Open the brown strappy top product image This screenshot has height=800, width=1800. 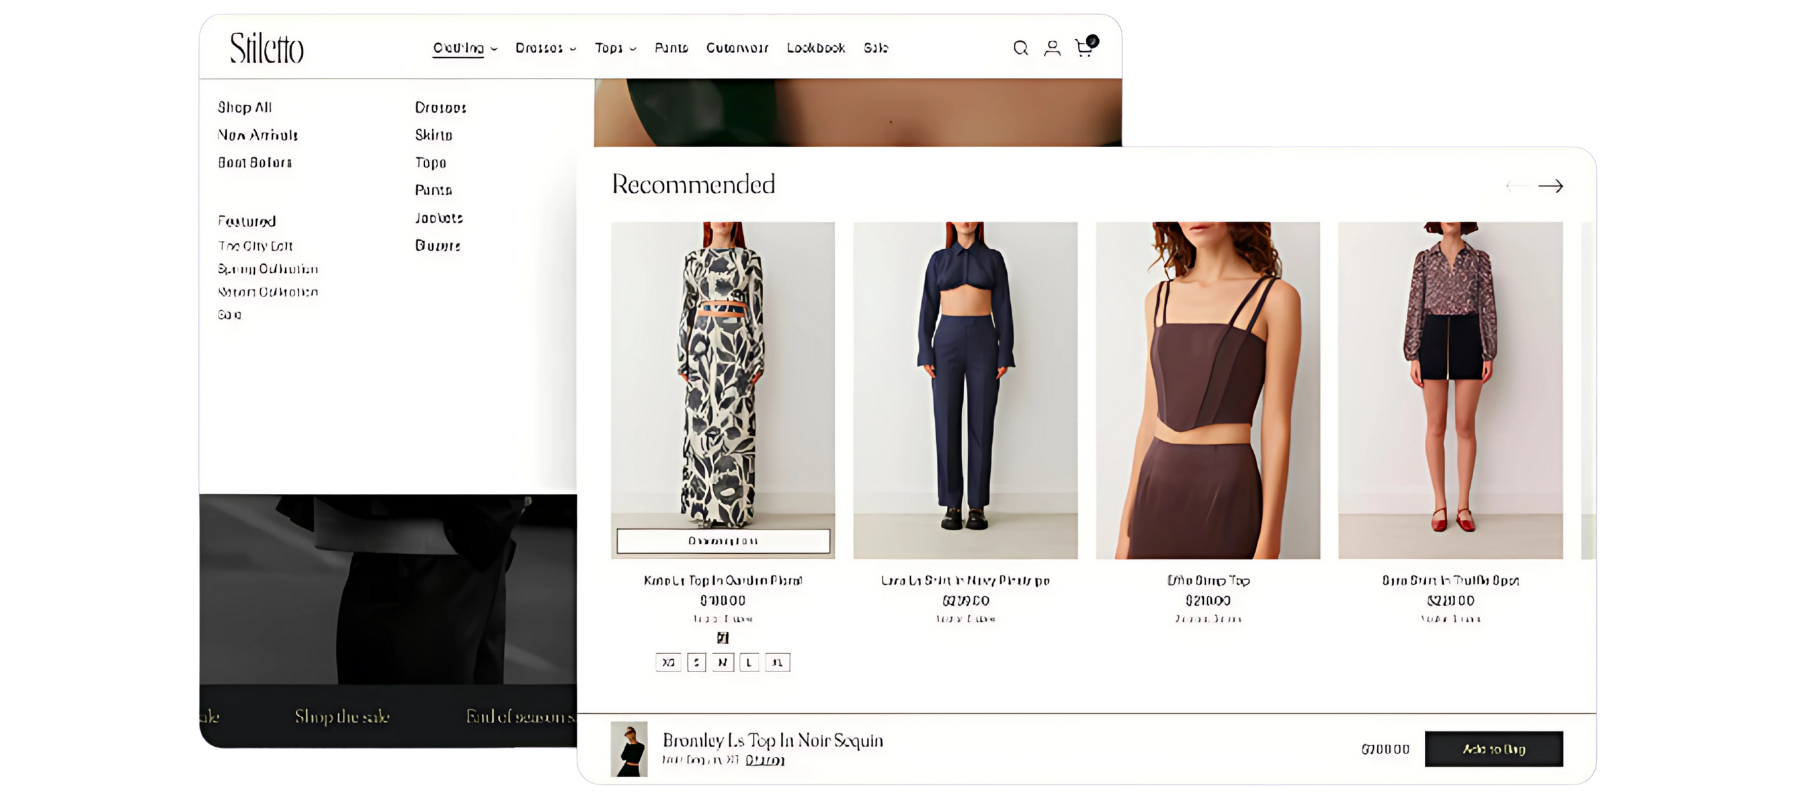tap(1207, 390)
